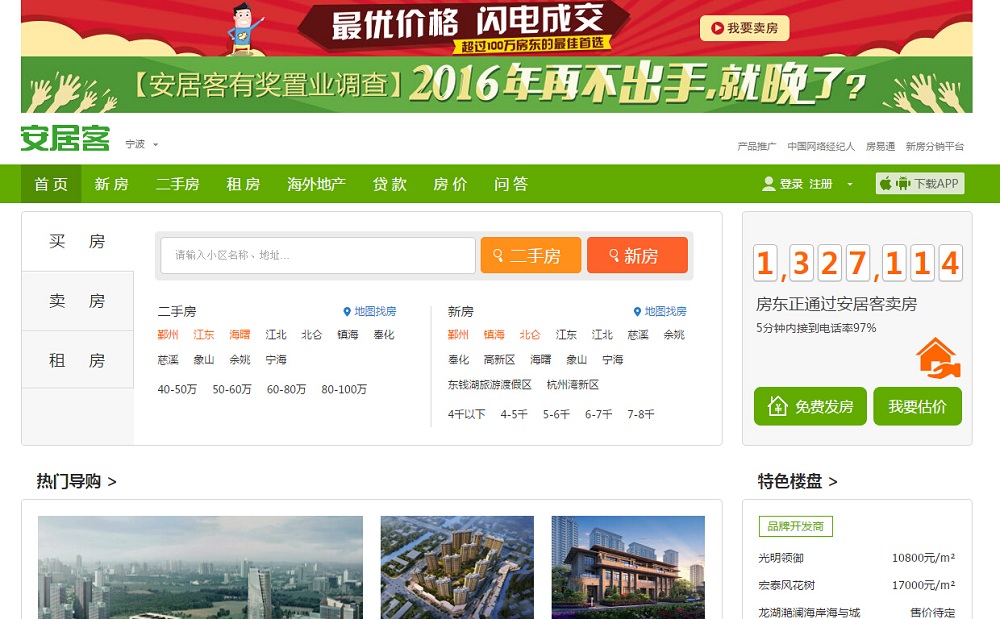This screenshot has height=619, width=1000.
Task: Click the 2016 survey green banner
Action: (x=496, y=85)
